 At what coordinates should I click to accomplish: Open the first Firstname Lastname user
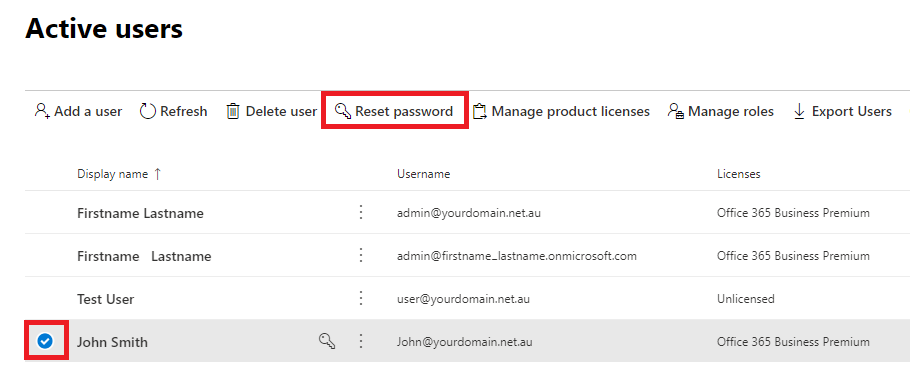click(x=140, y=213)
